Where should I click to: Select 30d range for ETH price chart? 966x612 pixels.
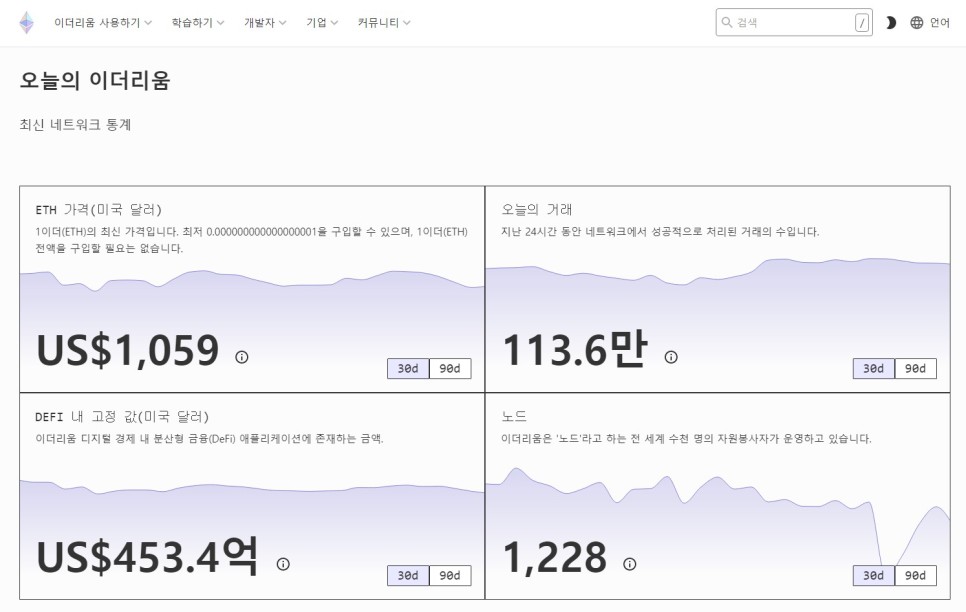pyautogui.click(x=408, y=369)
